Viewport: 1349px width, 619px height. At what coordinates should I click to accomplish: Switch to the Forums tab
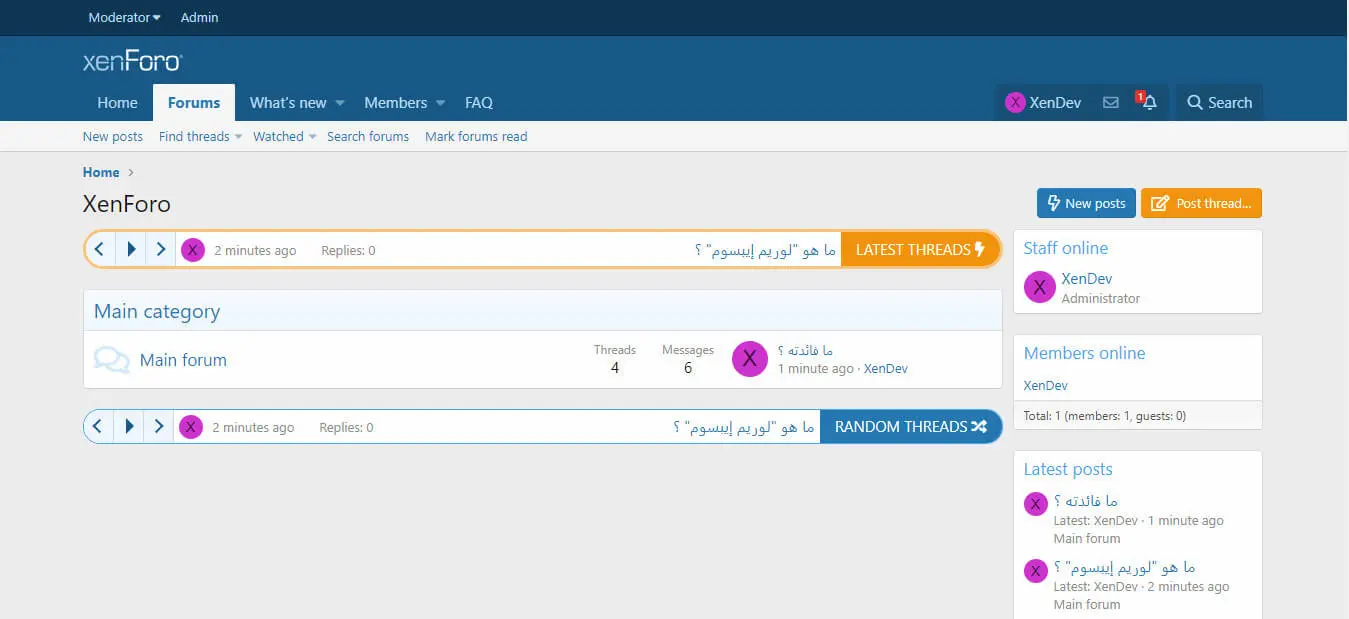pyautogui.click(x=194, y=103)
